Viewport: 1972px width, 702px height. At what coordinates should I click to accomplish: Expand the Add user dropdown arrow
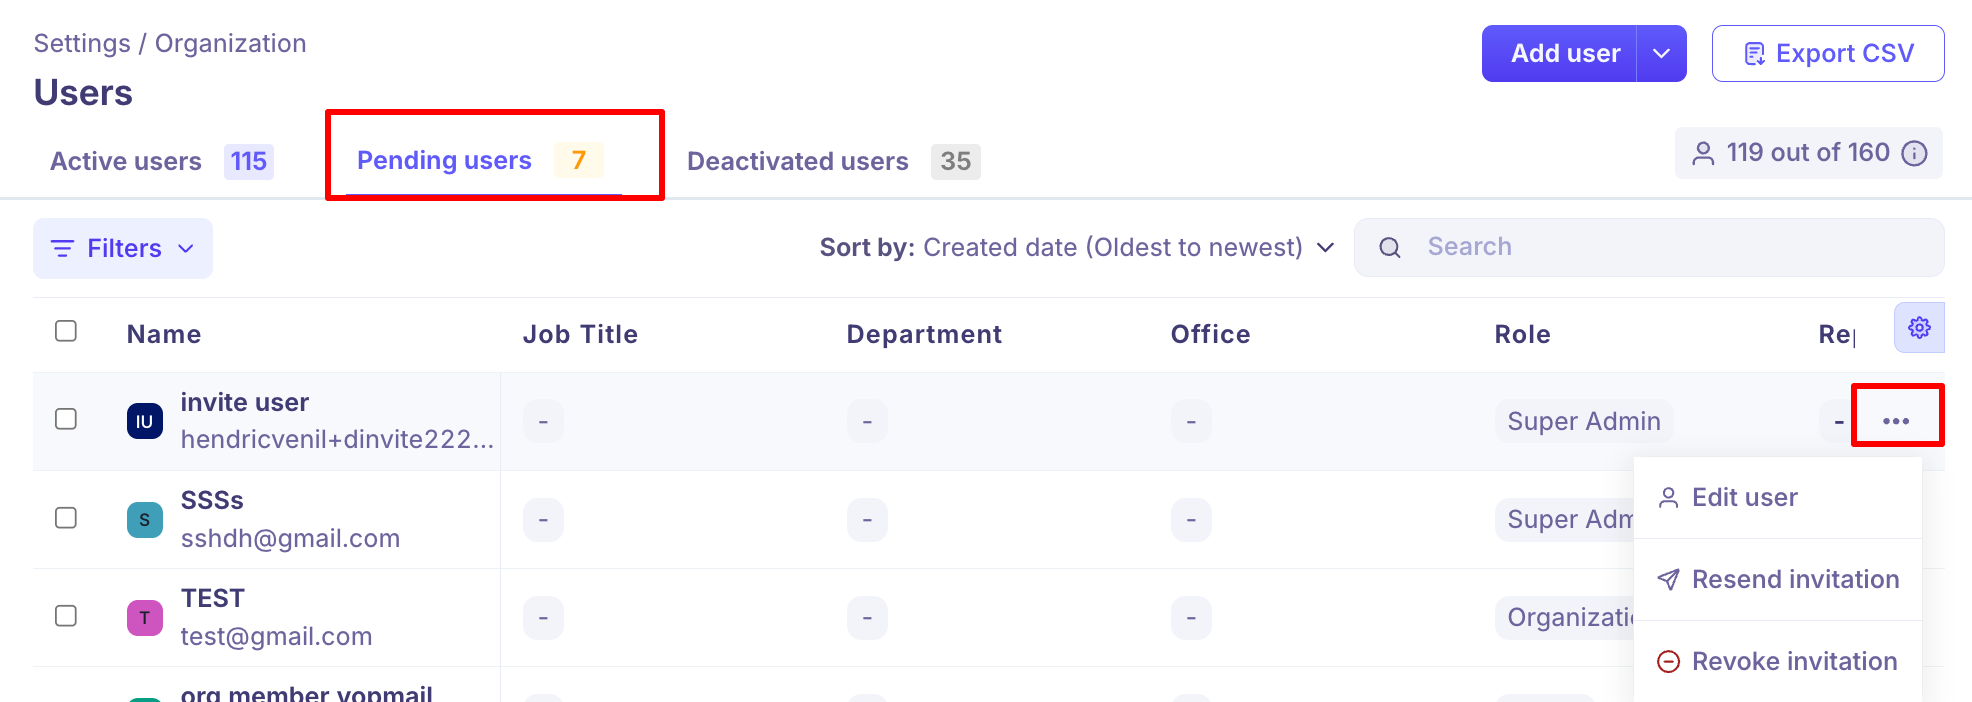click(1661, 54)
